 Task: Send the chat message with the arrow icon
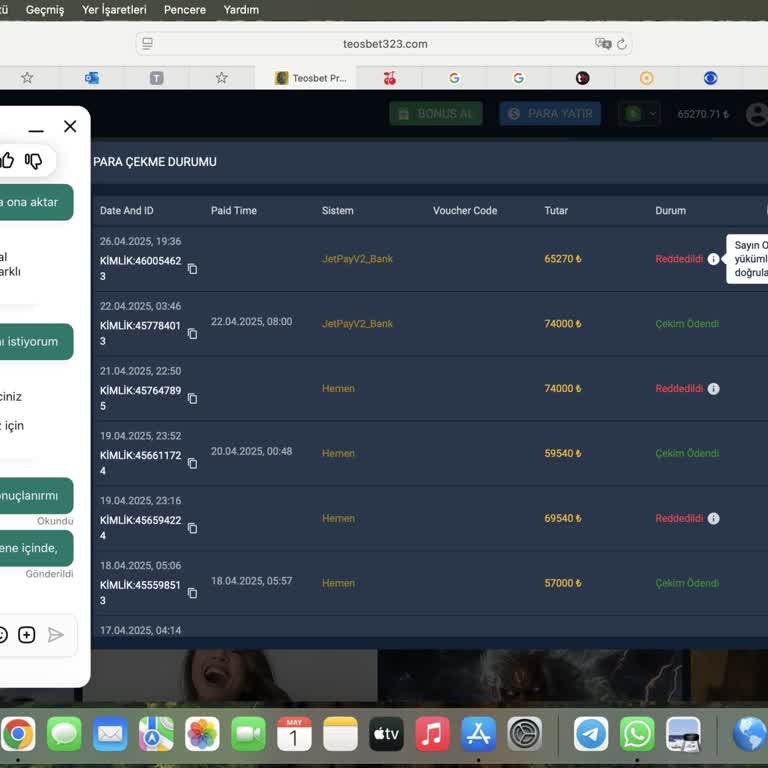56,635
